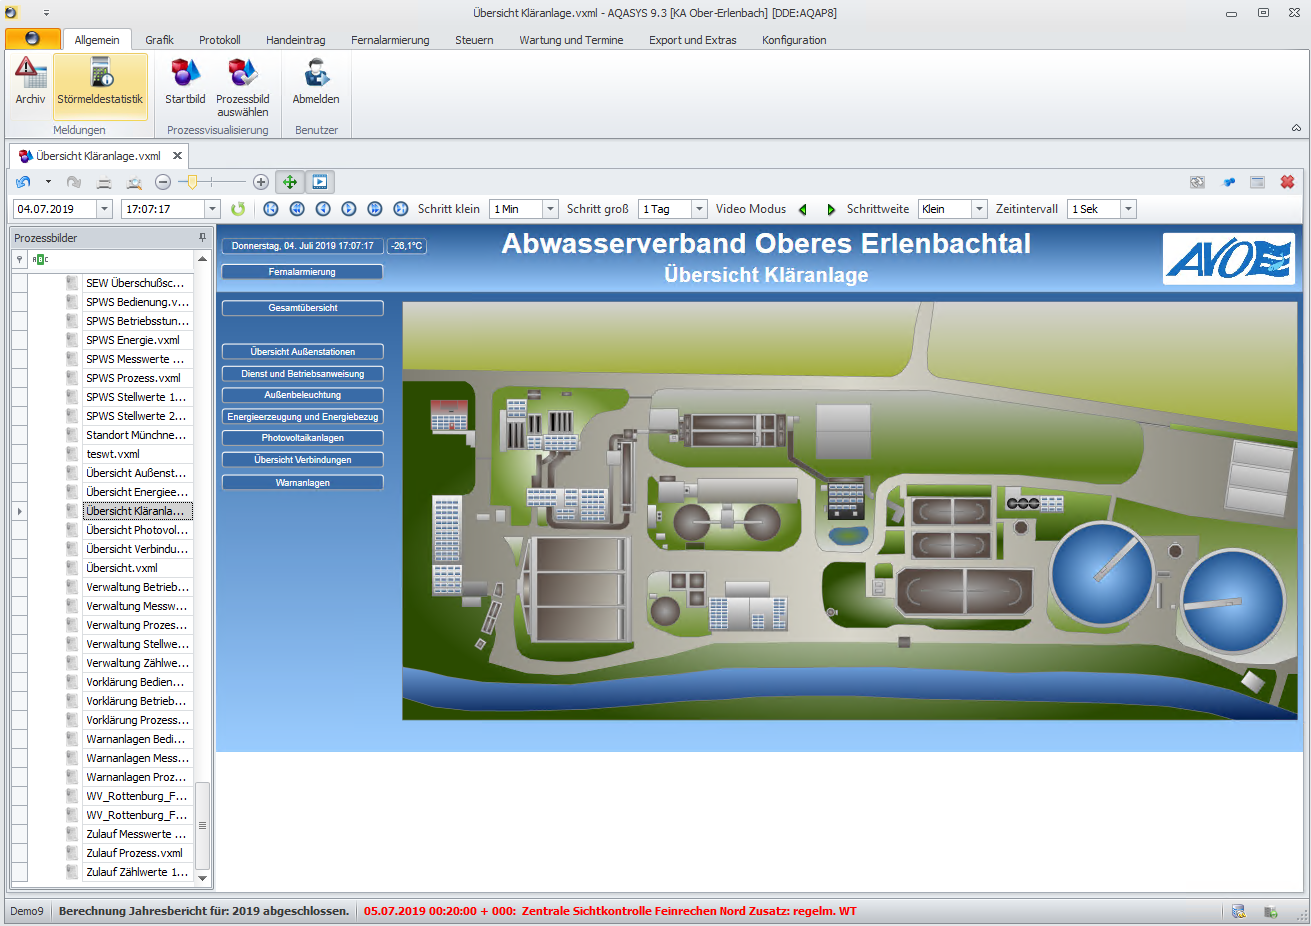Screen dimensions: 1311x926
Task: Click the green Video Modus forward arrow
Action: pos(830,209)
